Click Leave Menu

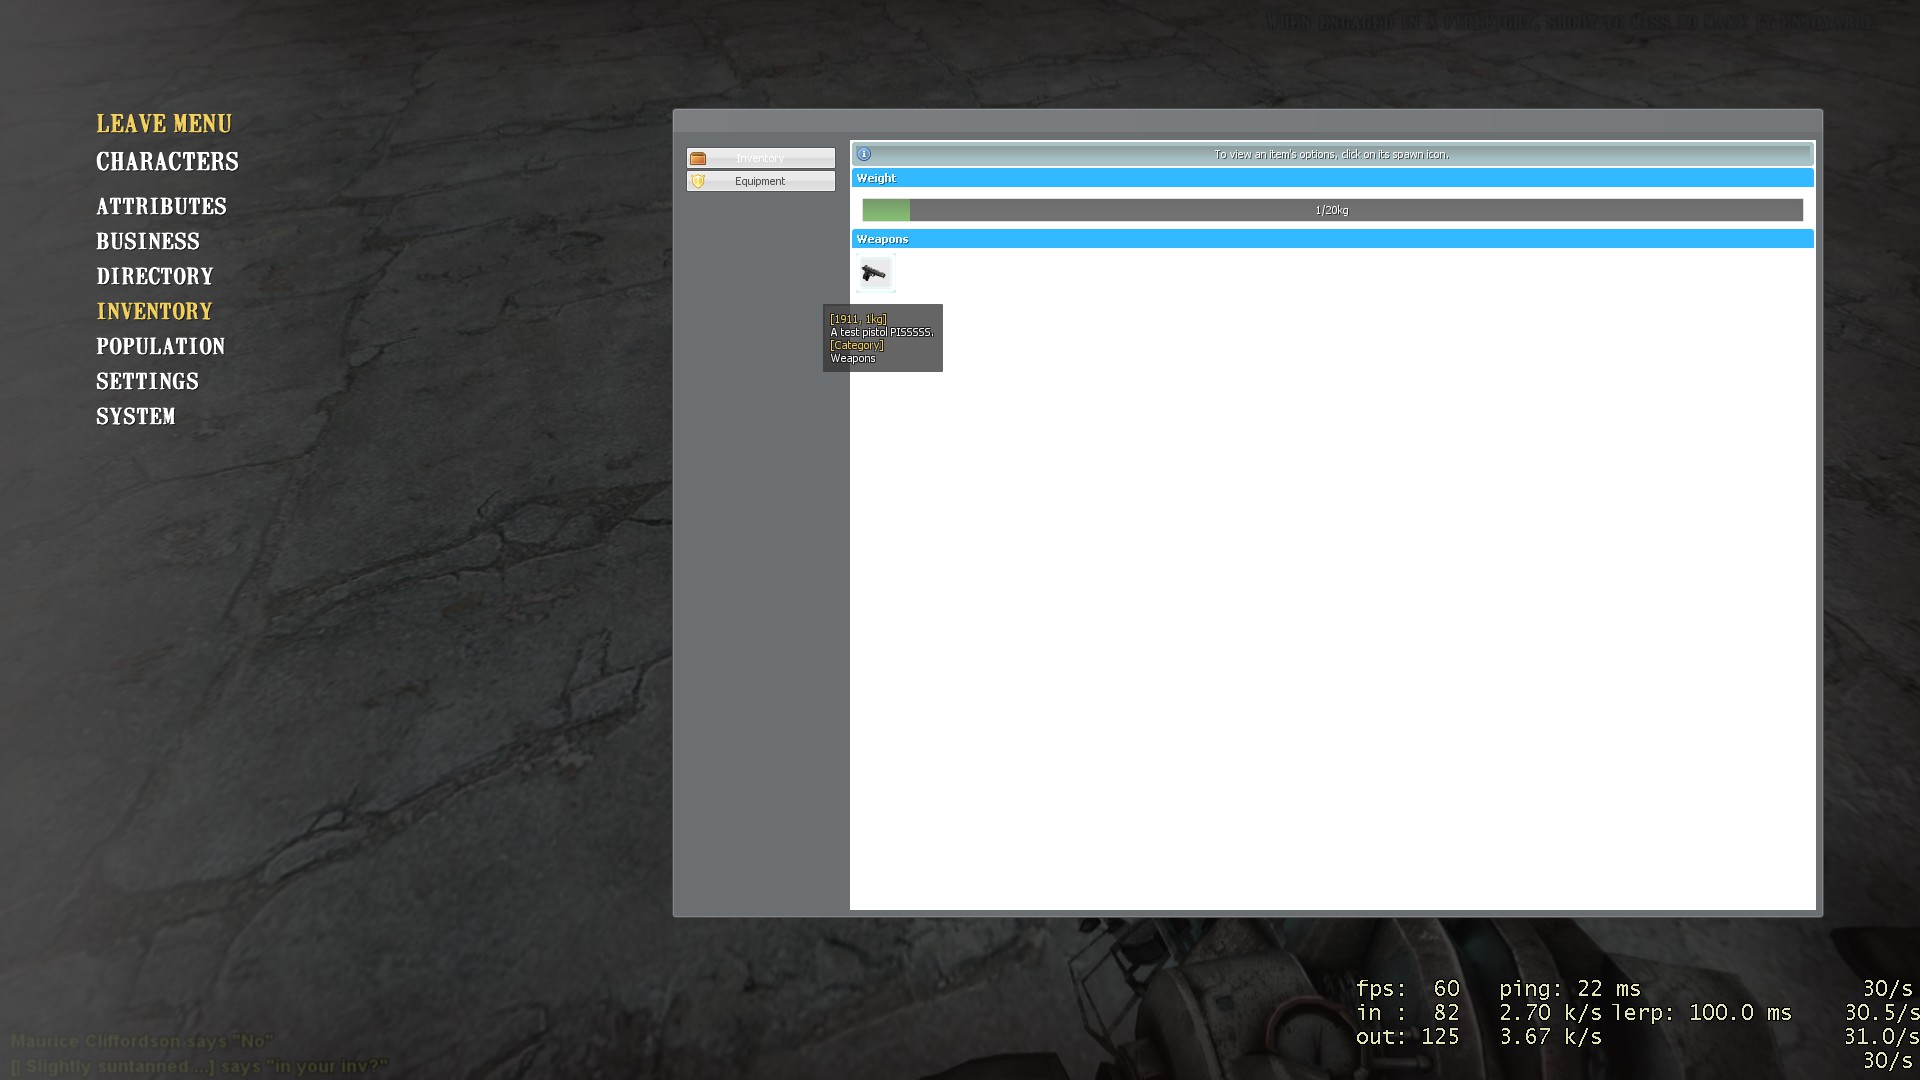(164, 124)
